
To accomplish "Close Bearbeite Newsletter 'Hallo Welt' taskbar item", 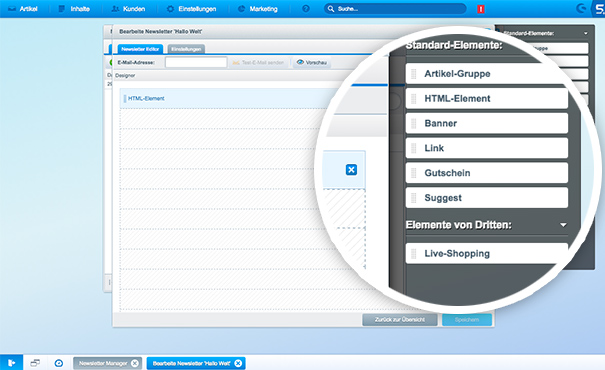I will [238, 363].
